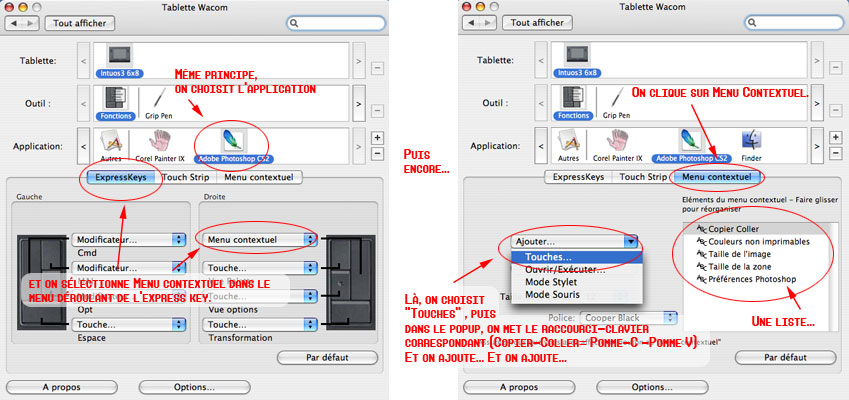
Task: Choose Mode Souris from the Ajouter menu
Action: [577, 295]
